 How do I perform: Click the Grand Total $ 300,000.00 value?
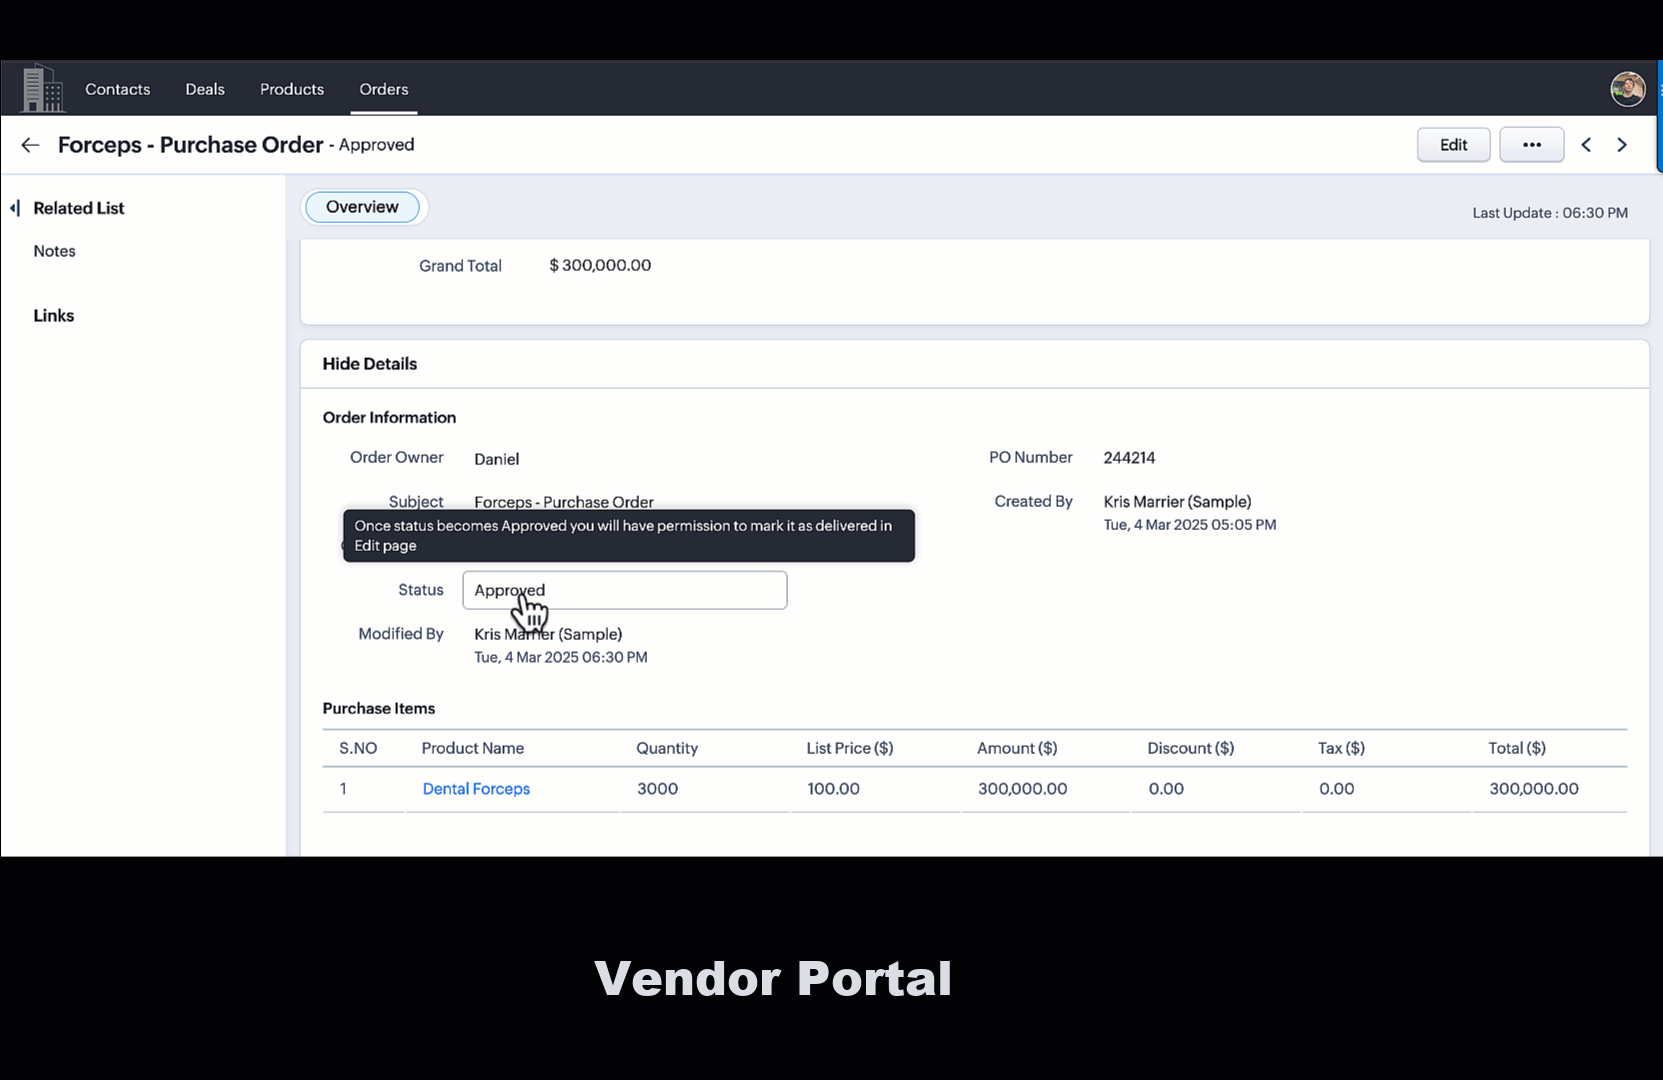click(x=600, y=265)
